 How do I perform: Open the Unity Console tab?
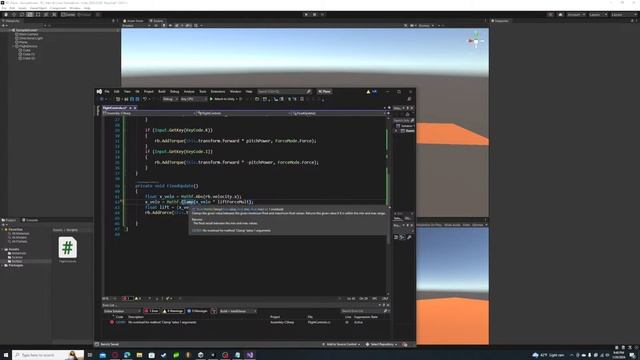point(30,220)
